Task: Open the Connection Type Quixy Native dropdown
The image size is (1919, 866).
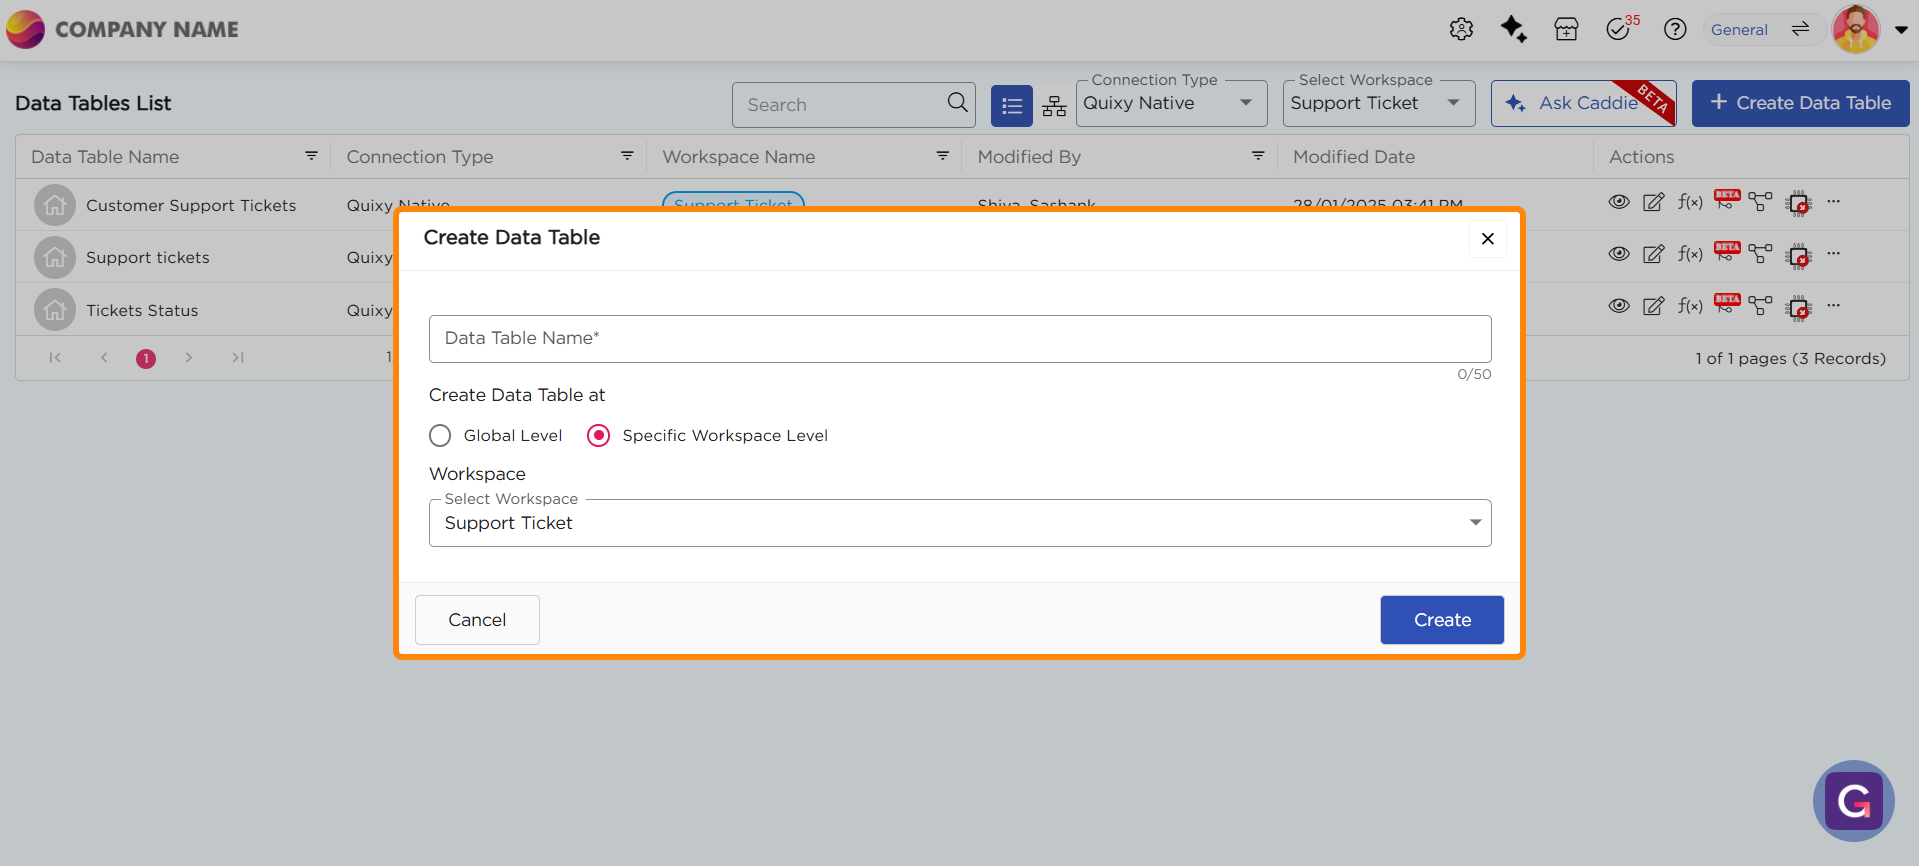Action: 1170,103
